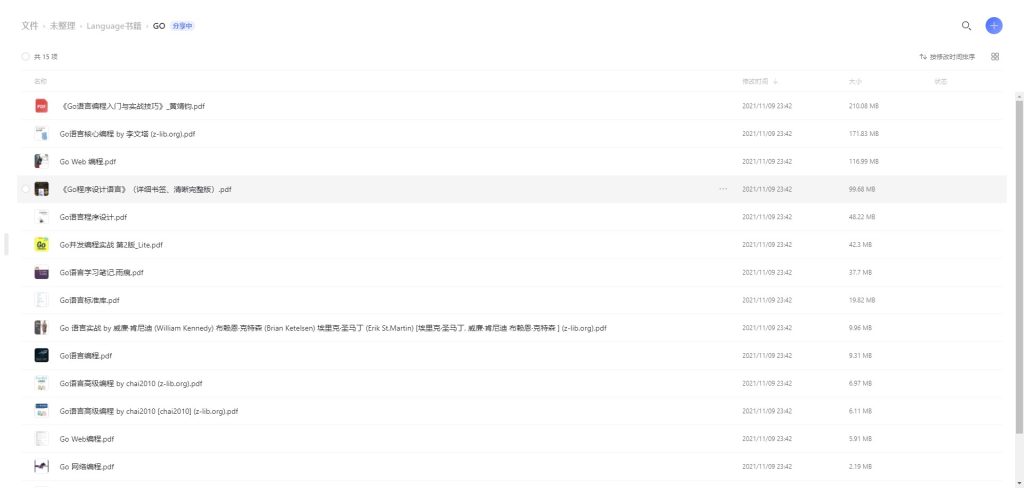Click the 共 15 项 item count
This screenshot has height=488, width=1024.
tap(46, 57)
